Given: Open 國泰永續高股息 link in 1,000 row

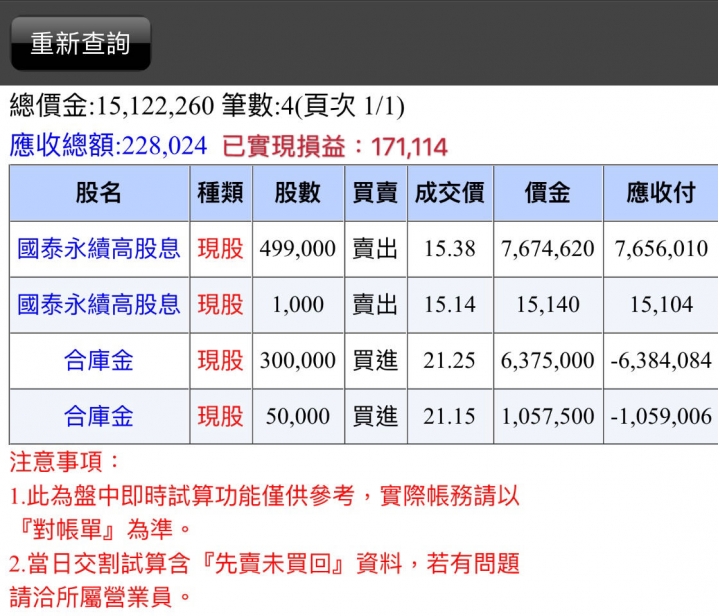Looking at the screenshot, I should [99, 305].
